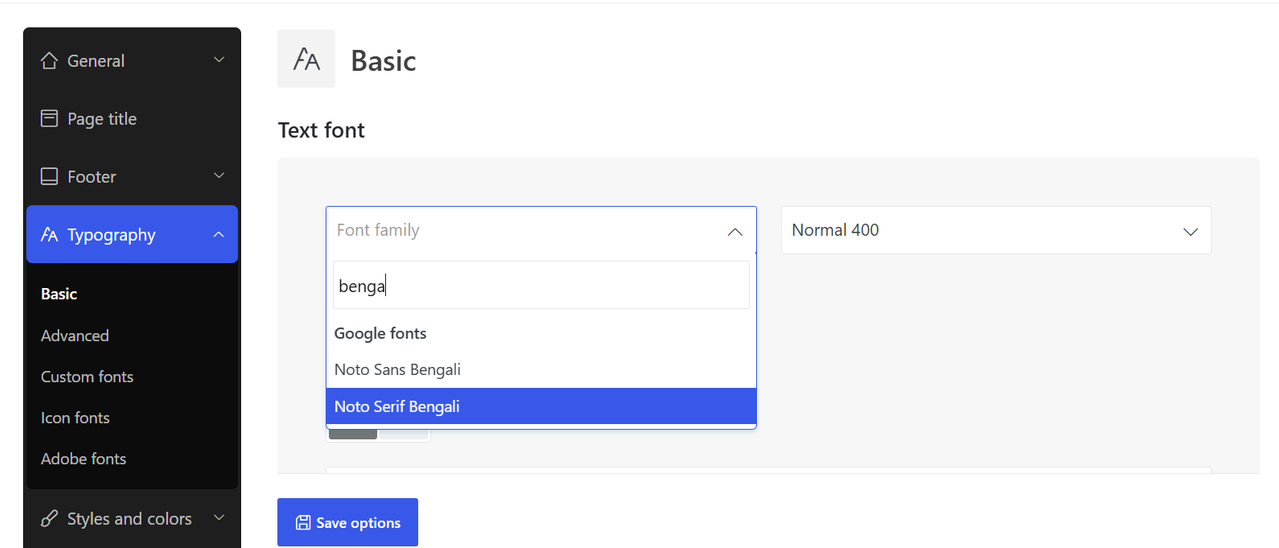Viewport: 1279px width, 548px height.
Task: Open the Custom fonts submenu item
Action: pyautogui.click(x=87, y=377)
